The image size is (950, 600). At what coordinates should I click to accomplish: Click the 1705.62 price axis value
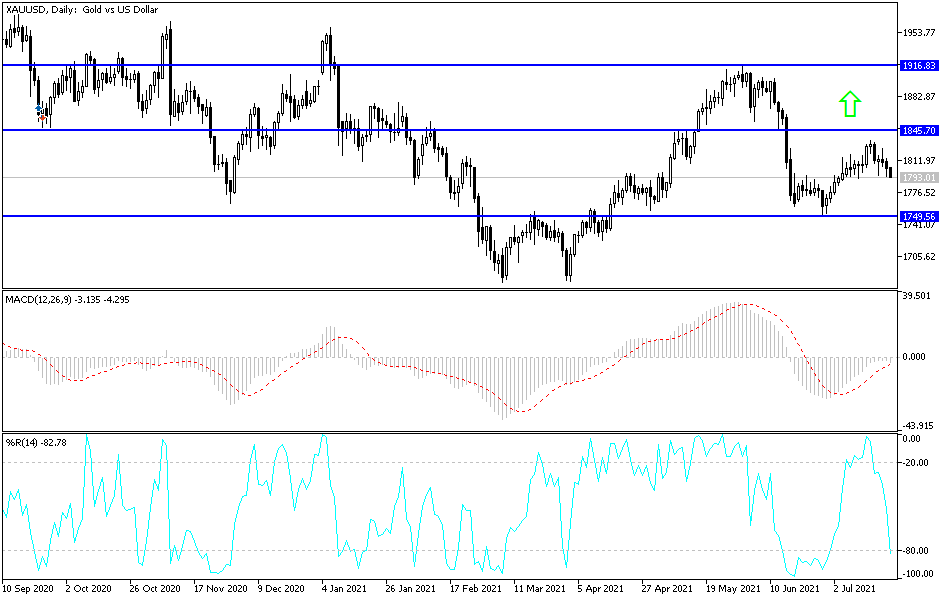click(919, 257)
